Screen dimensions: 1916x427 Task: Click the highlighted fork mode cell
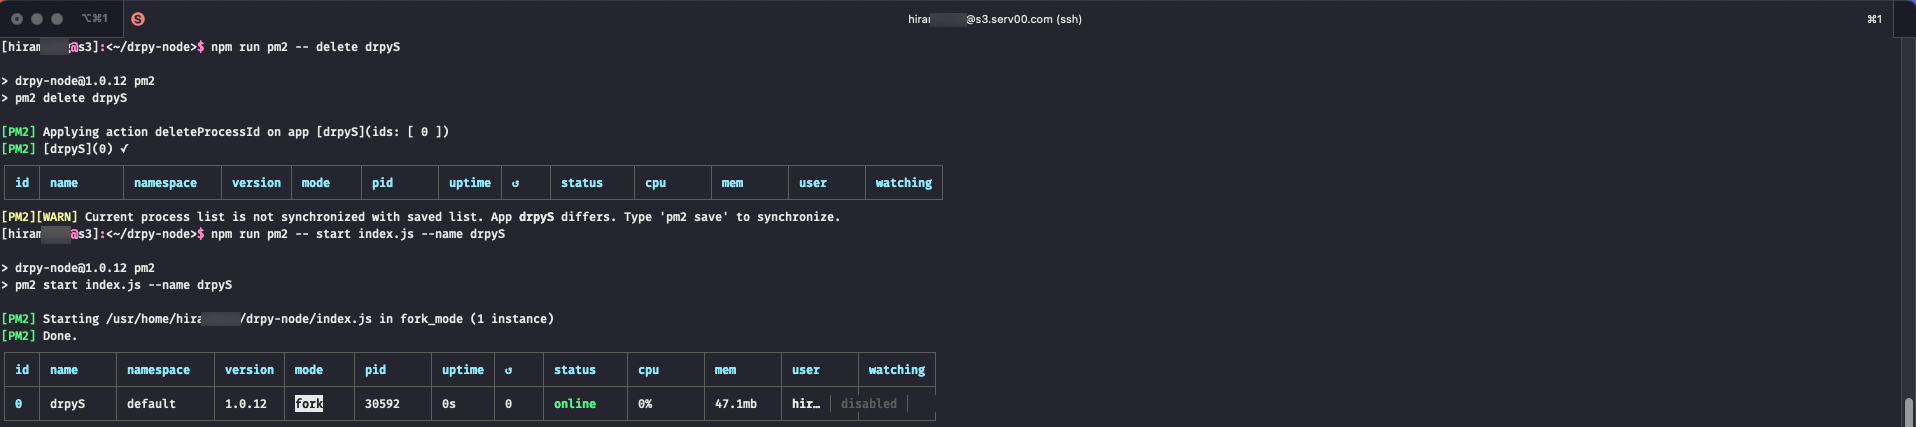click(x=309, y=404)
